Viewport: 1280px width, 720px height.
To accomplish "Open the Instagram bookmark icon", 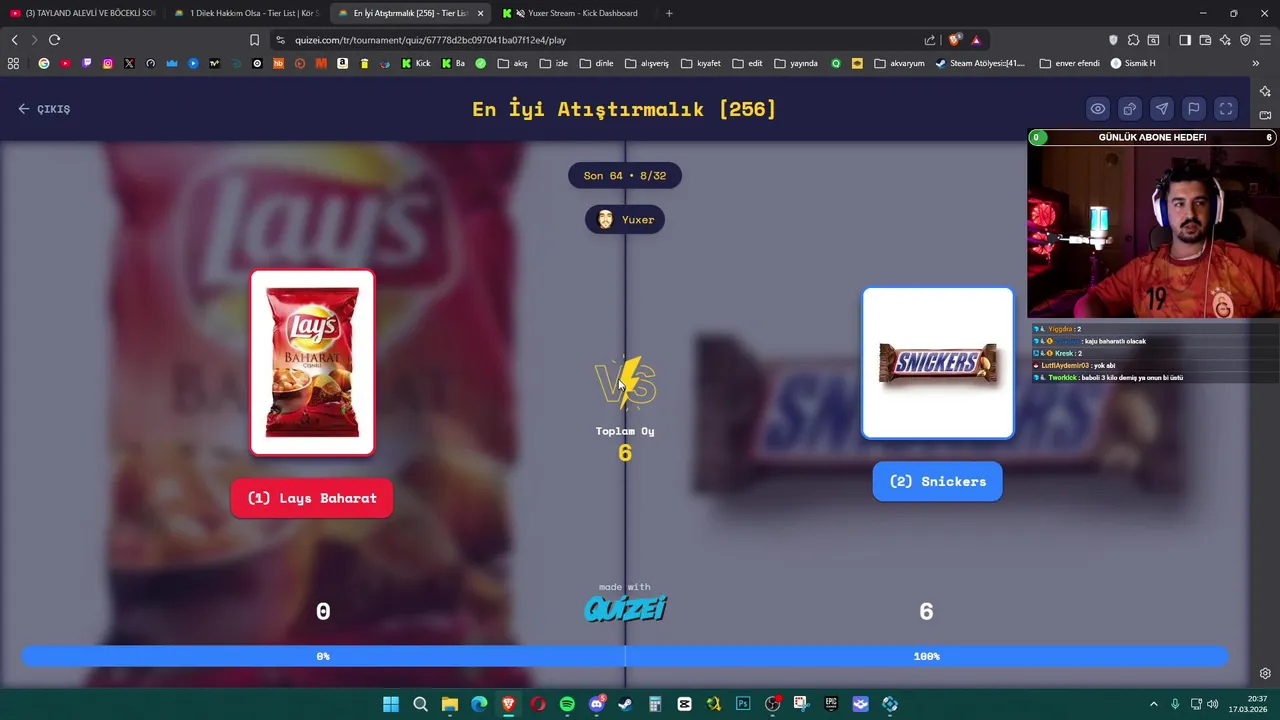I will point(108,63).
